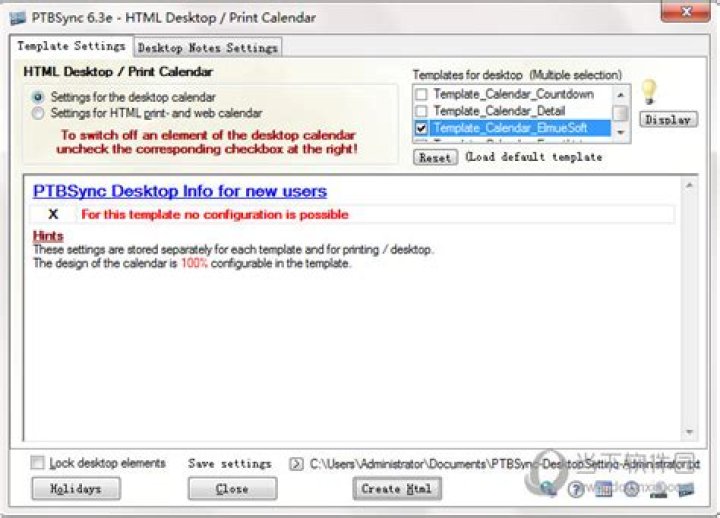Viewport: 720px width, 518px height.
Task: Click Template_Calendar_Detail list row text
Action: [x=499, y=111]
